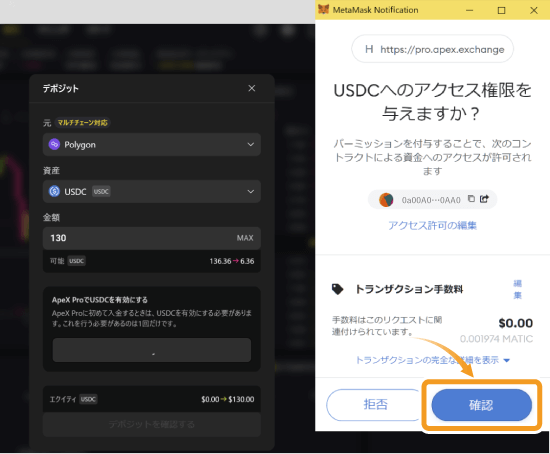Click the $0.00→$130.00 equity value
Viewport: 550px width, 454px height.
(x=228, y=399)
